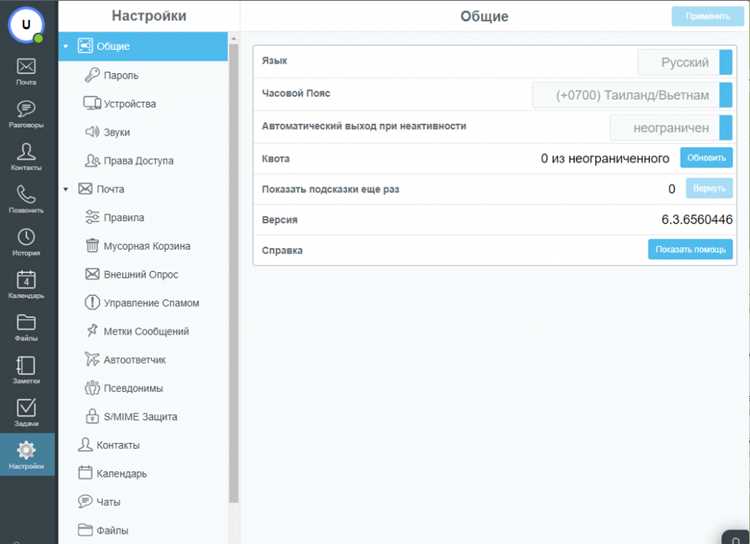The width and height of the screenshot is (750, 544).
Task: Click the Обновить quota button
Action: [x=706, y=158]
